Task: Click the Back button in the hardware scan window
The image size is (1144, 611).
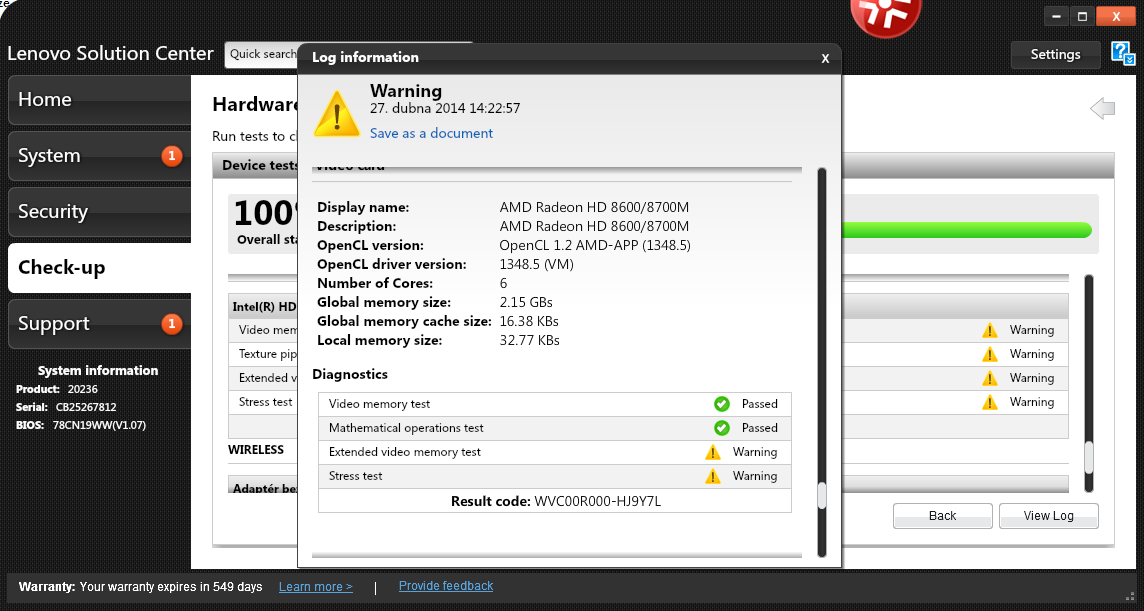Action: pos(943,515)
